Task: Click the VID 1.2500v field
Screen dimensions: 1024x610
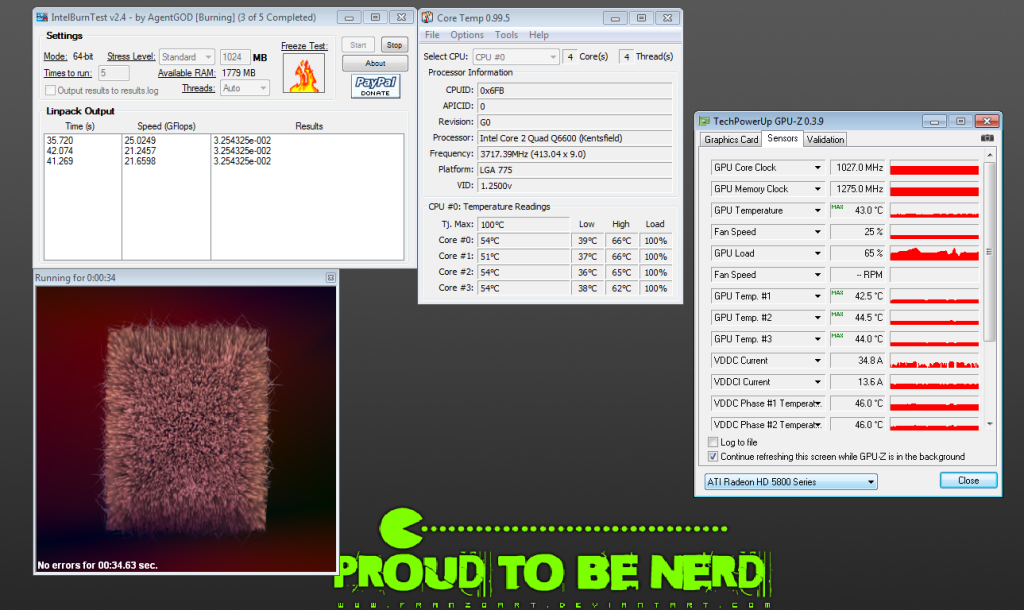Action: tap(575, 186)
